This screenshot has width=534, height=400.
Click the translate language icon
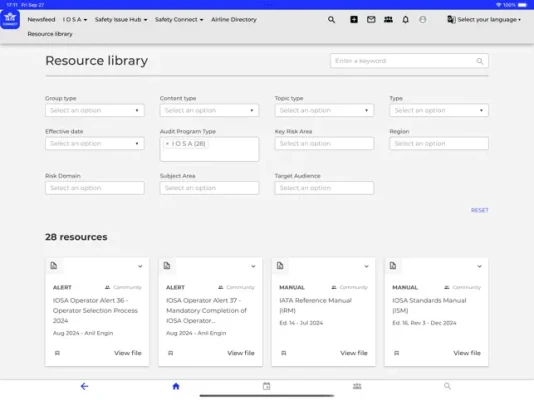click(x=451, y=19)
